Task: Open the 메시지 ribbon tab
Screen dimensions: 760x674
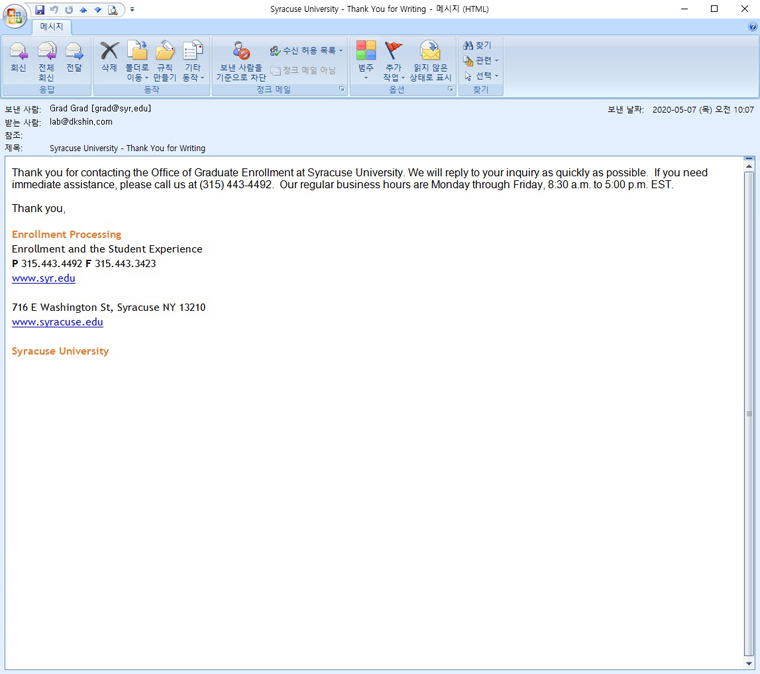Action: click(52, 27)
